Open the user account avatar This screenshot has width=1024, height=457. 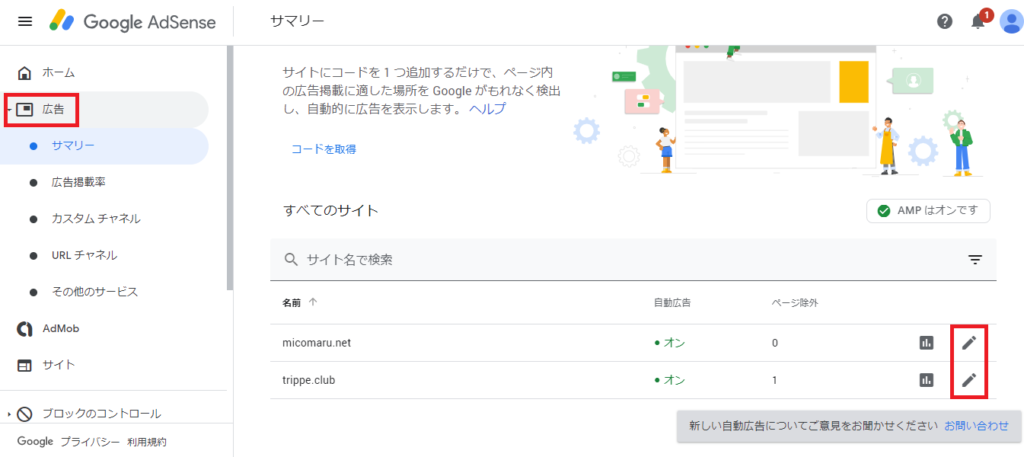point(1011,22)
